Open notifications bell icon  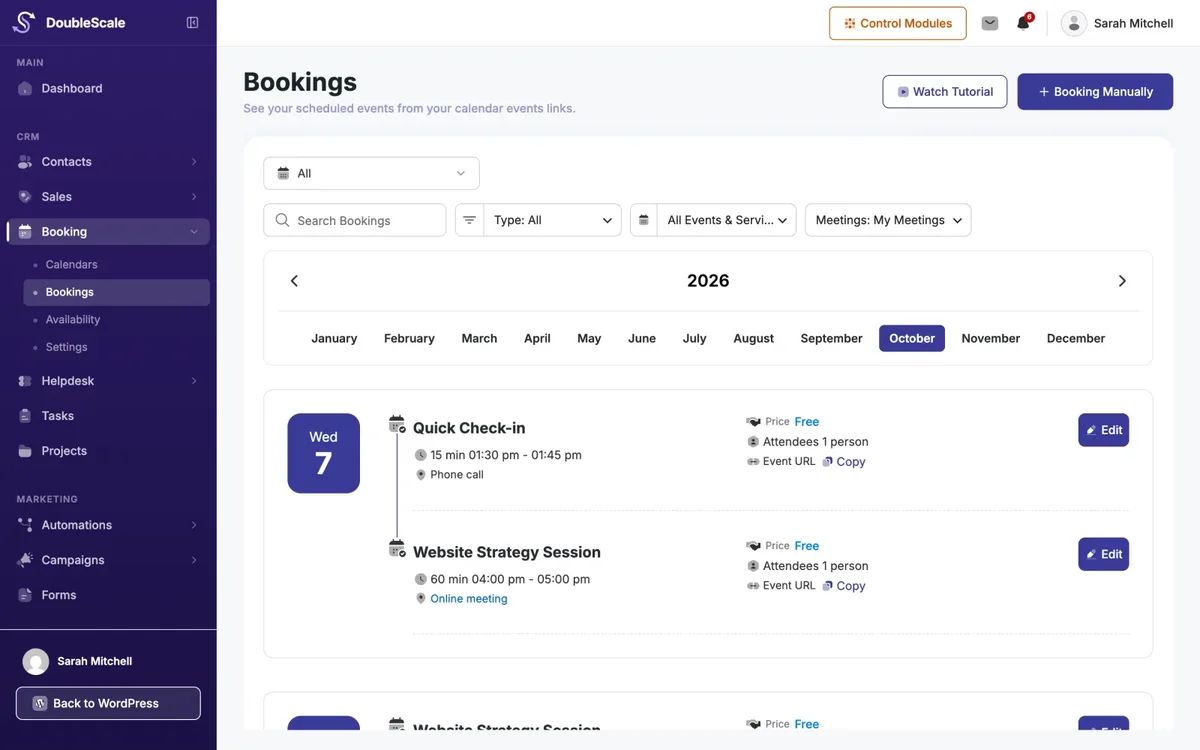click(1023, 23)
